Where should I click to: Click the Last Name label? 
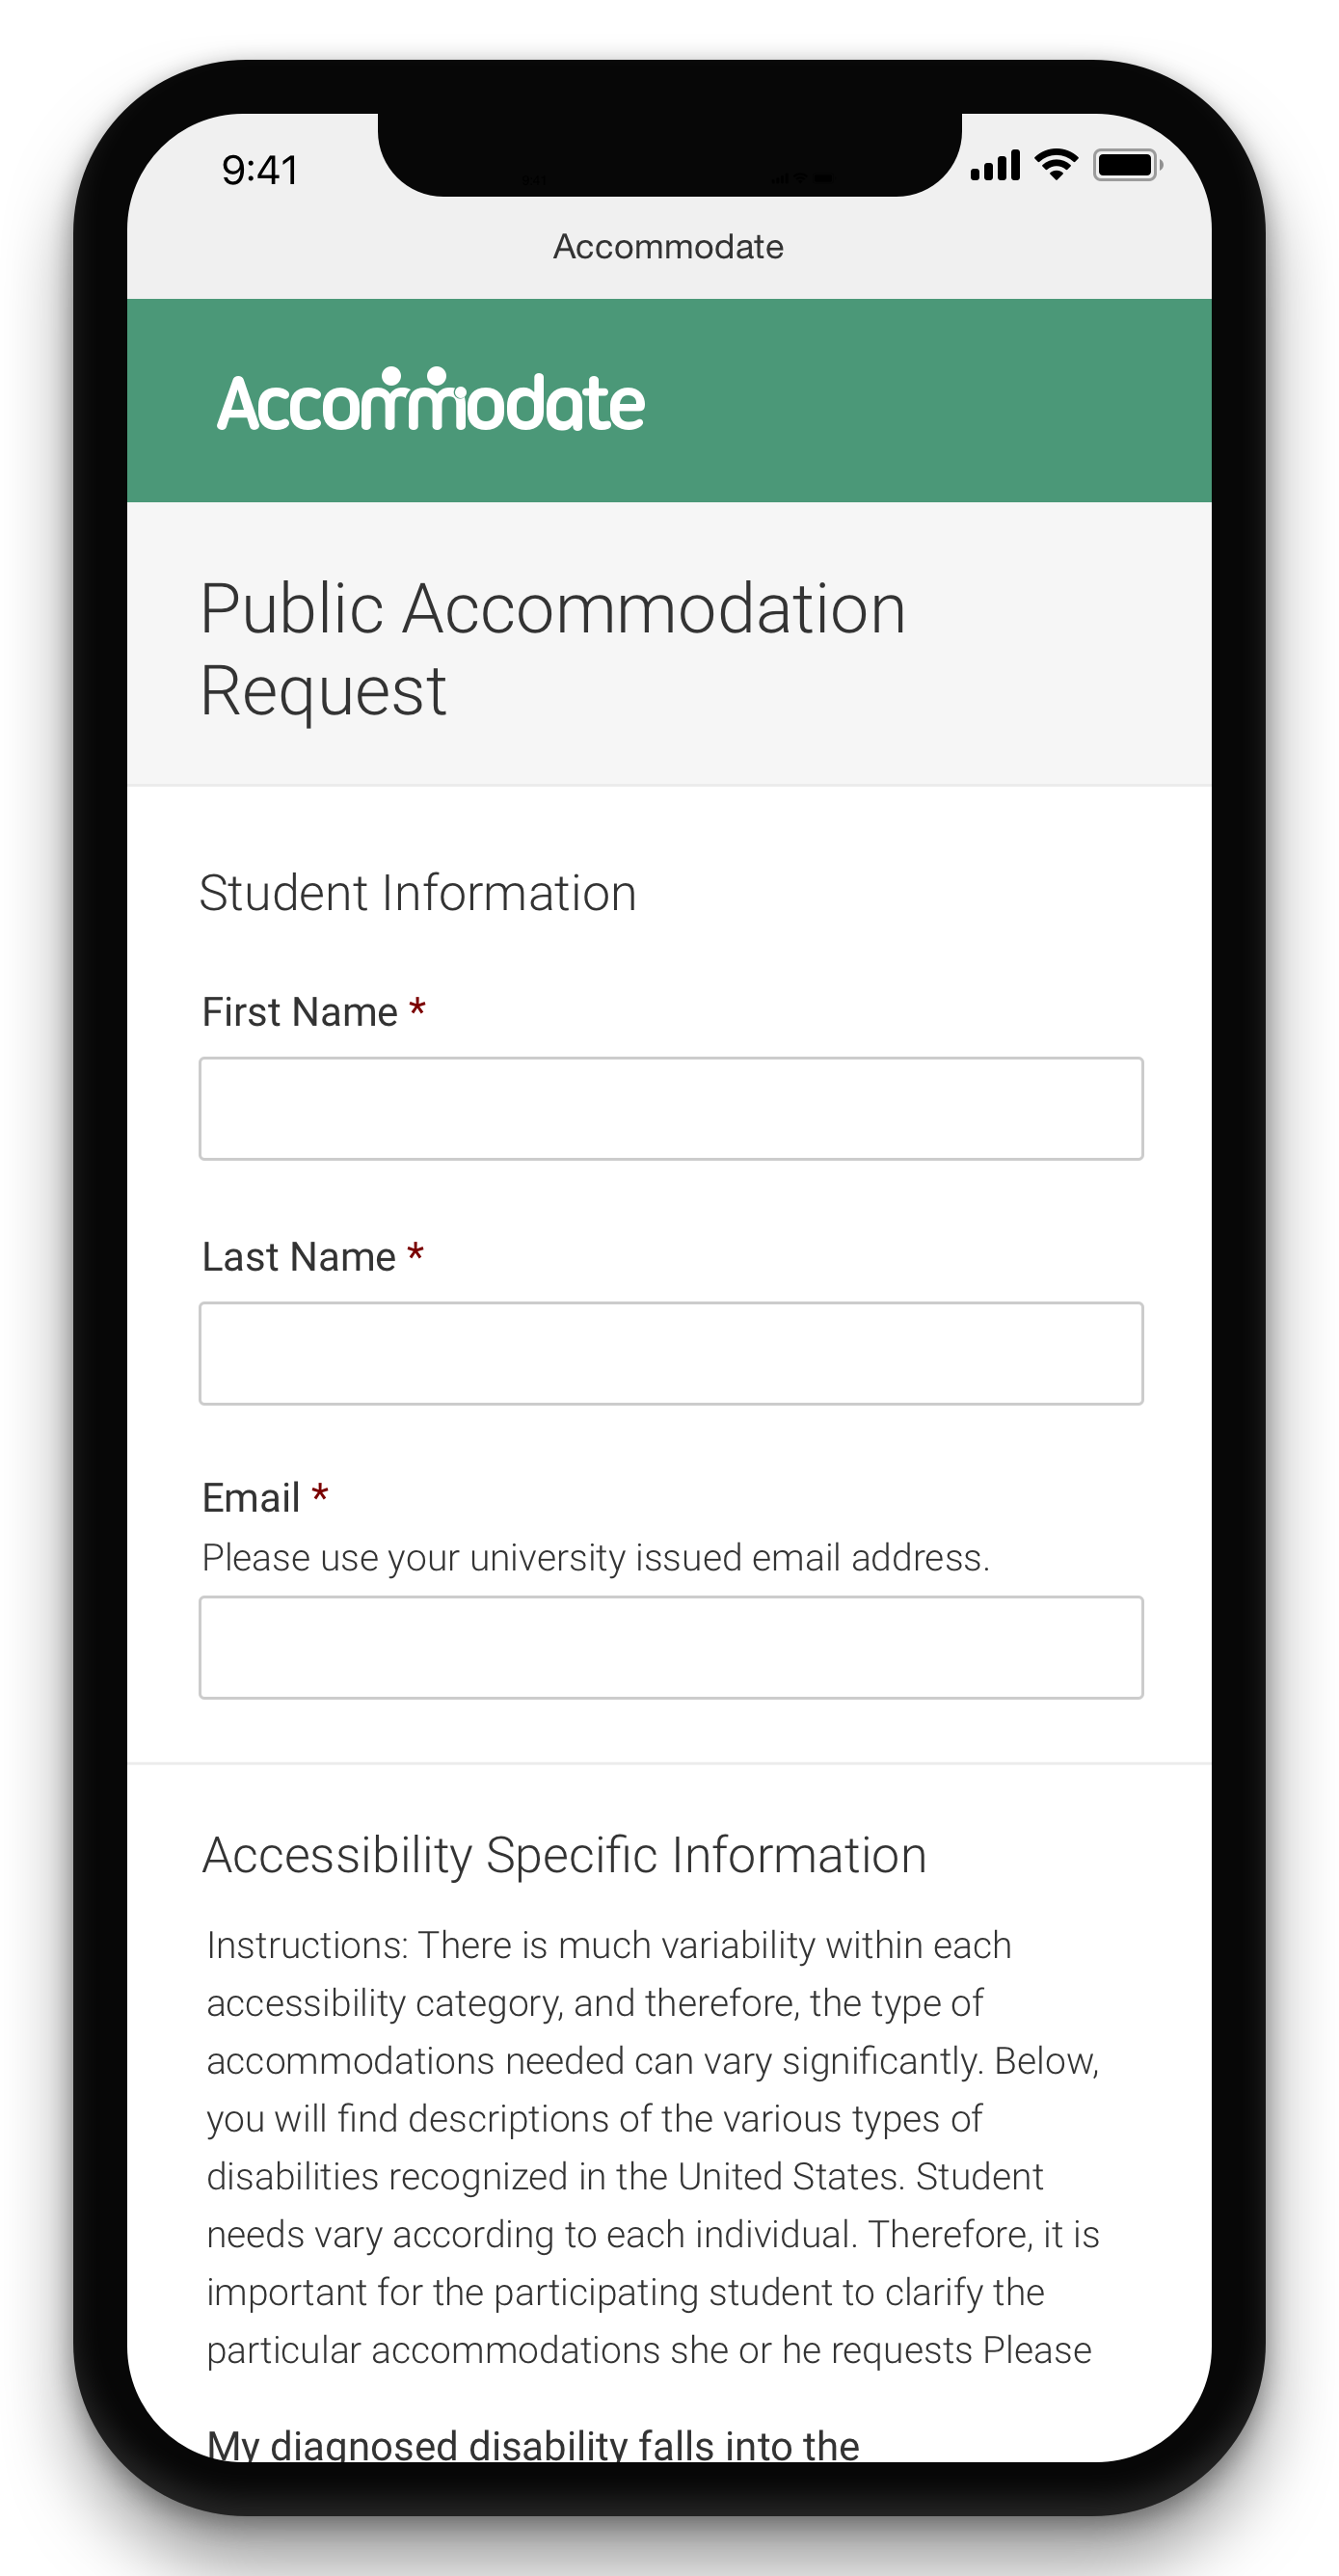coord(299,1257)
